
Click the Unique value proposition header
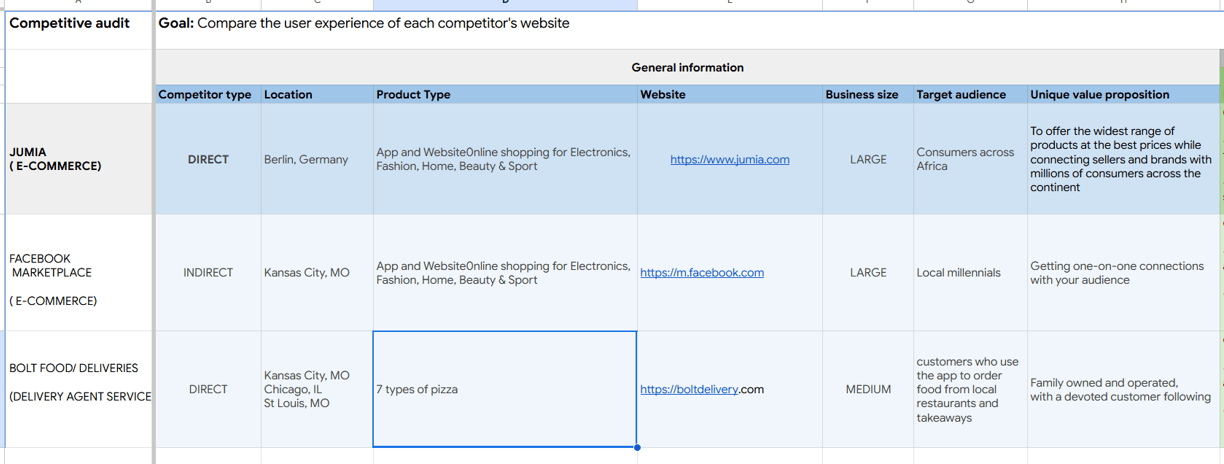(x=1124, y=94)
